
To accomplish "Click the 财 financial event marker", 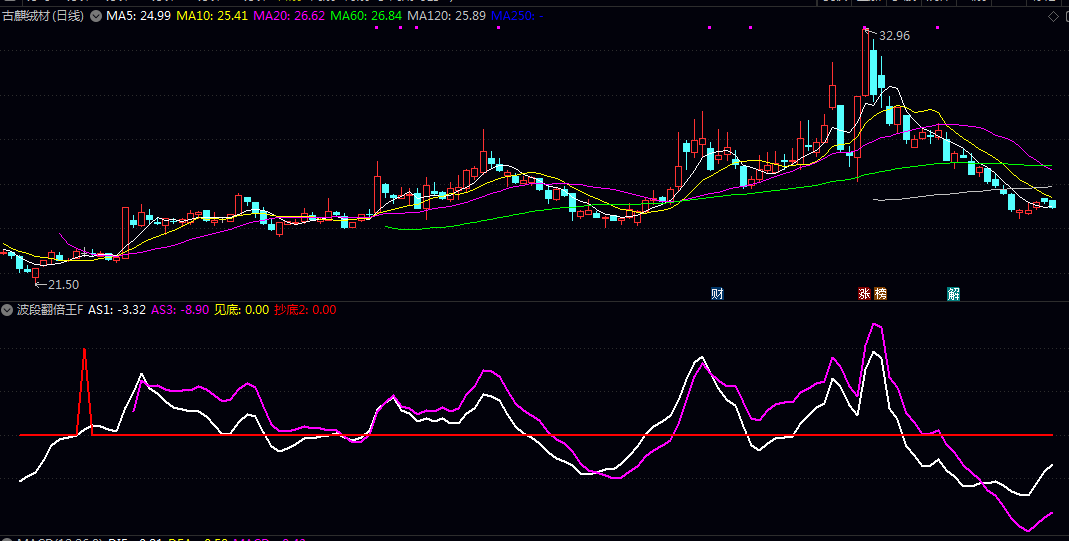I will click(717, 293).
